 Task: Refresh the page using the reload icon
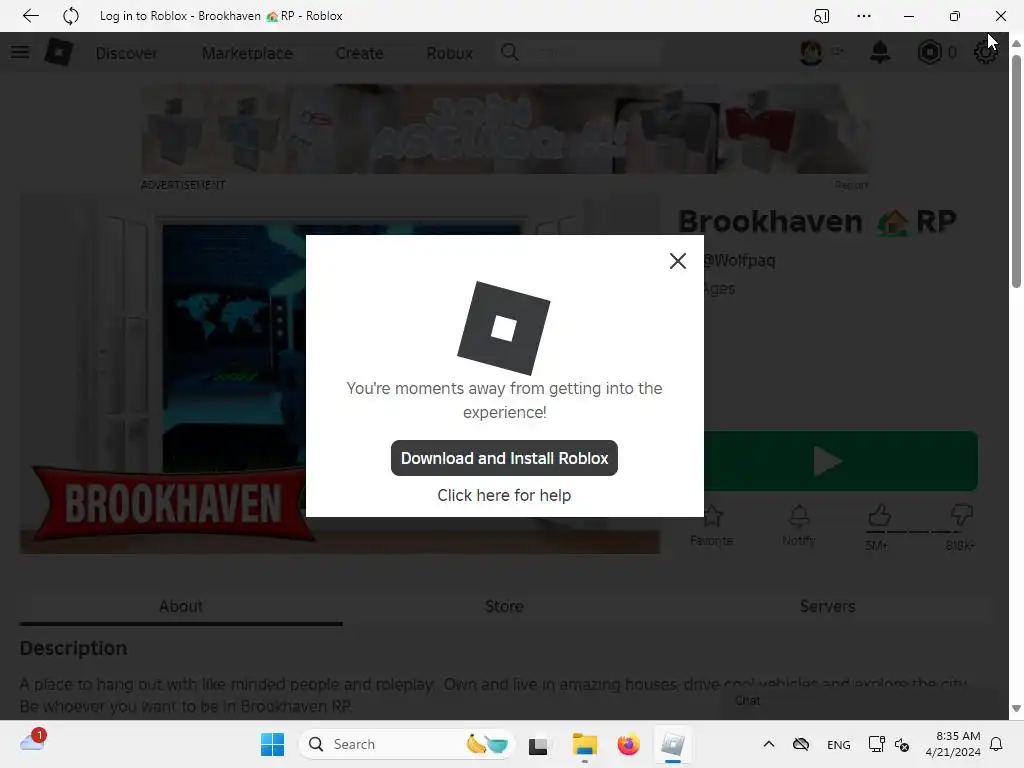(71, 16)
